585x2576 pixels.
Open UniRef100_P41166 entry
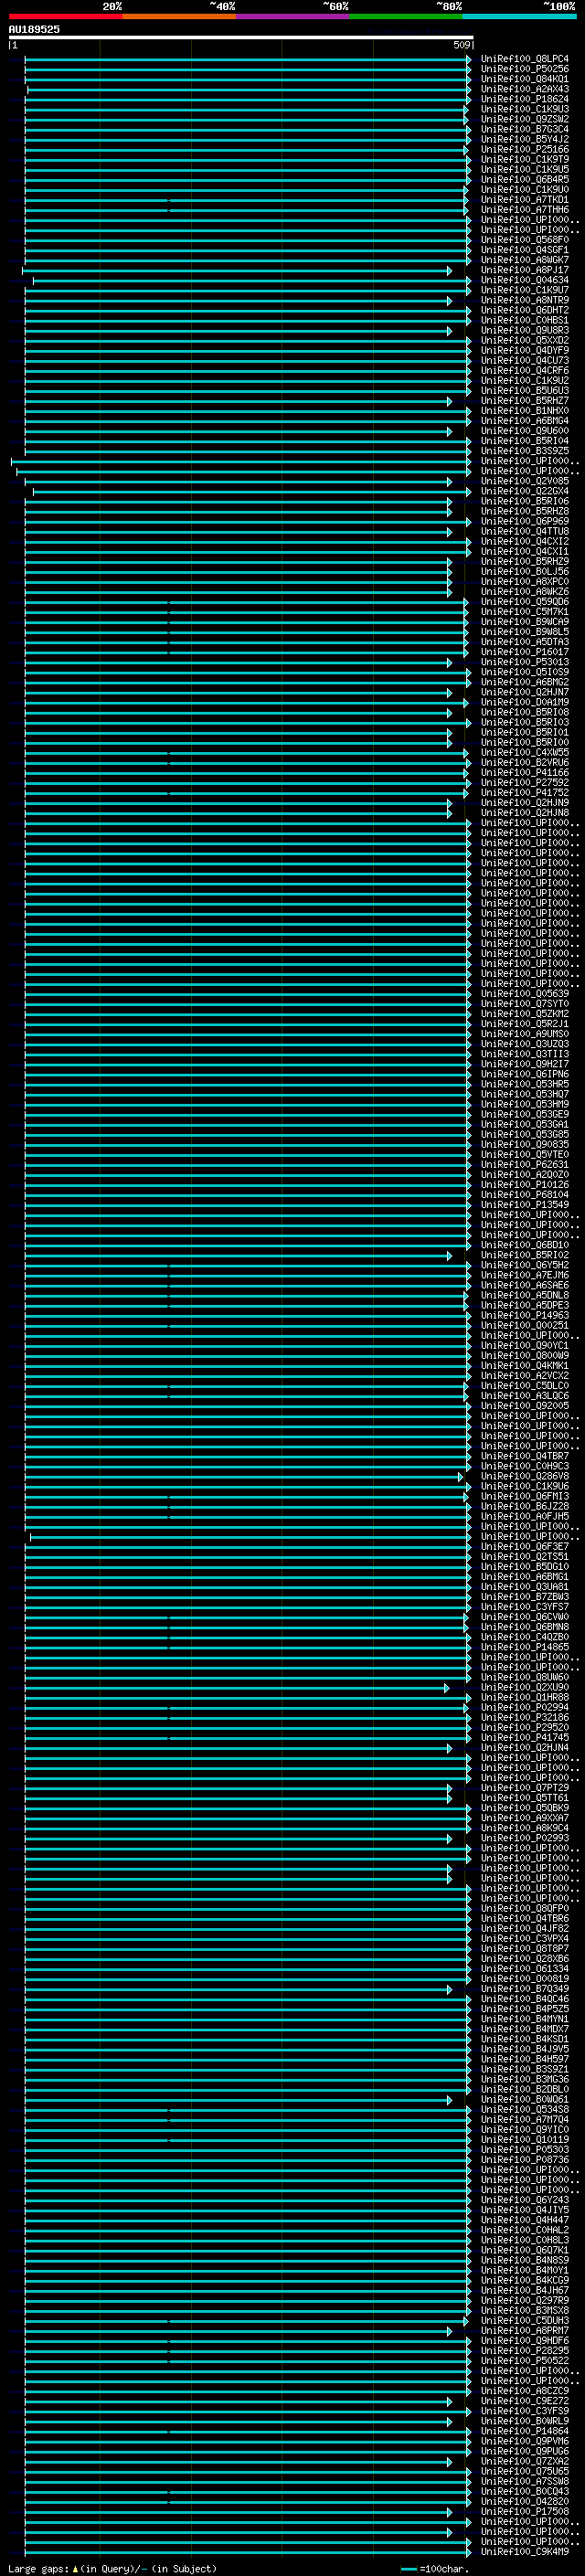tap(524, 773)
